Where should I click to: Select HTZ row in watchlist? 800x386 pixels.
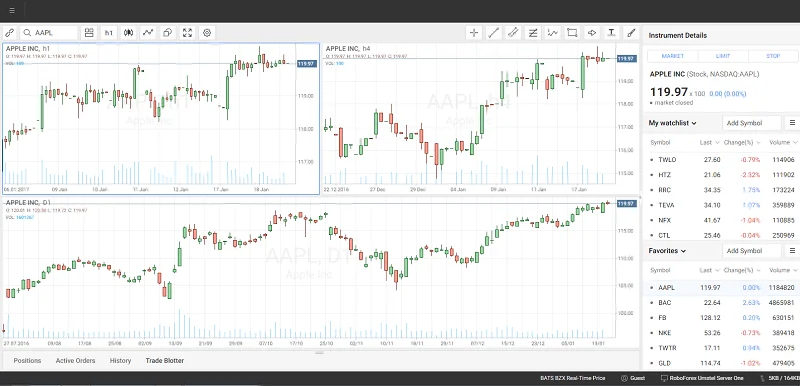(722, 175)
